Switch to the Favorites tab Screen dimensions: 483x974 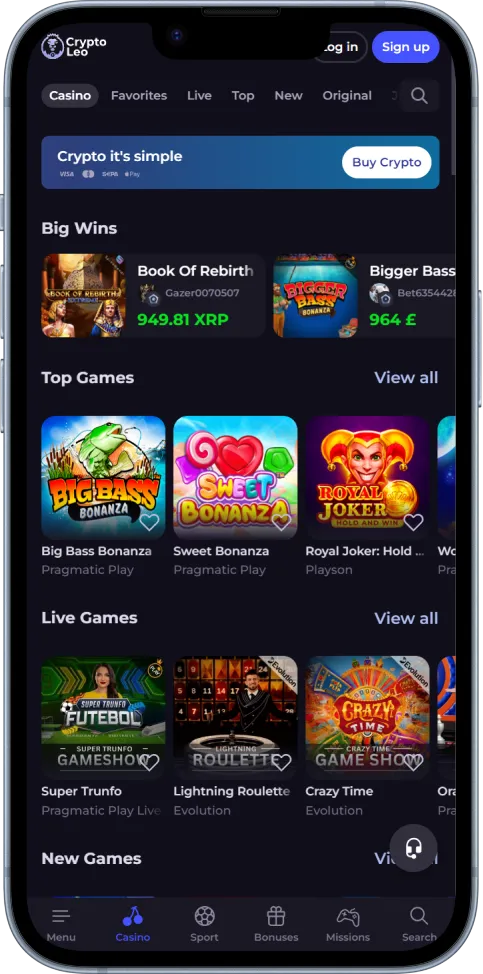point(139,96)
